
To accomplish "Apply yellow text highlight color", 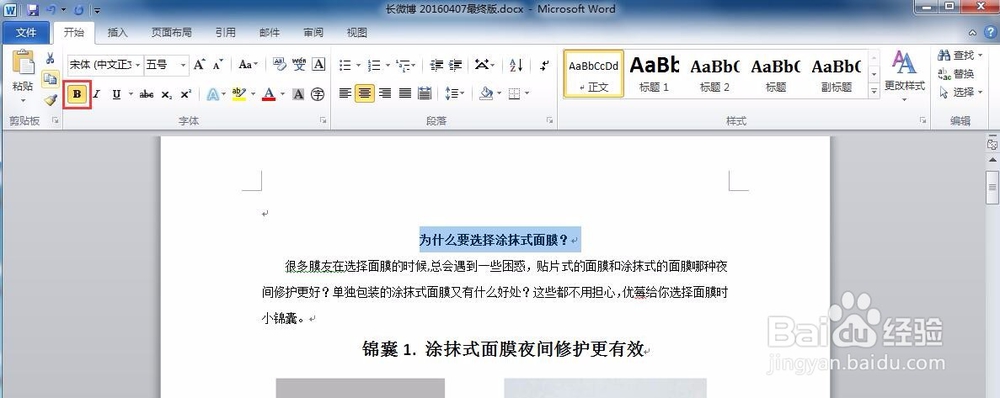I will click(x=239, y=94).
